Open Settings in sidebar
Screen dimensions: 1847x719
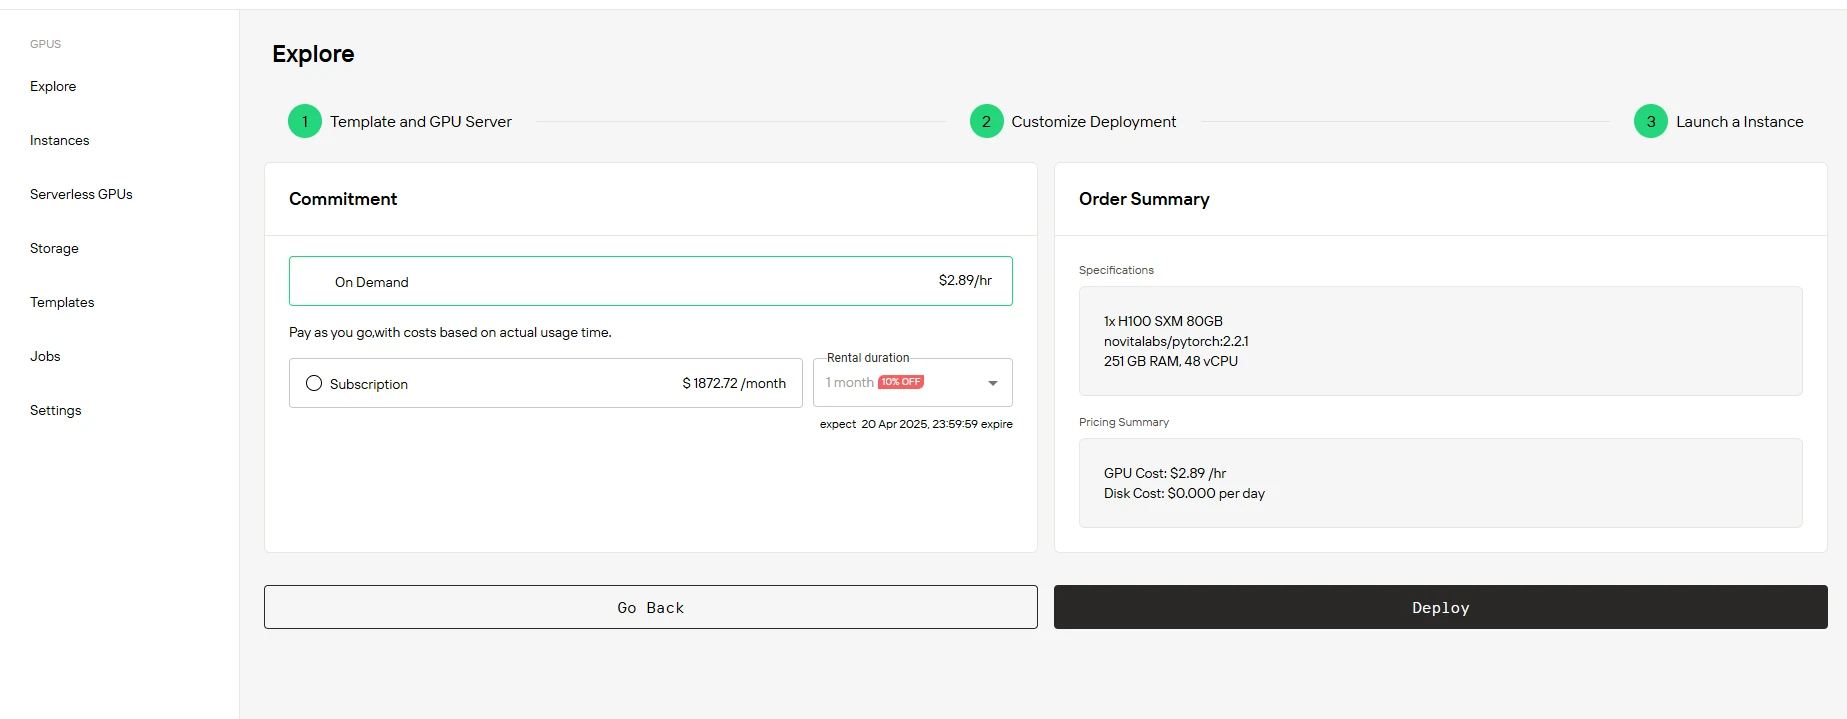(x=55, y=410)
